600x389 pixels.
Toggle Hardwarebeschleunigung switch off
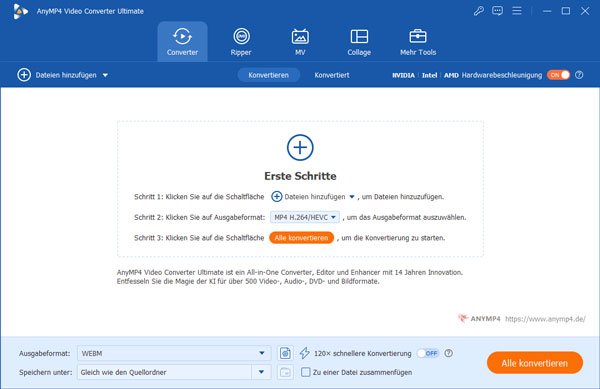558,75
